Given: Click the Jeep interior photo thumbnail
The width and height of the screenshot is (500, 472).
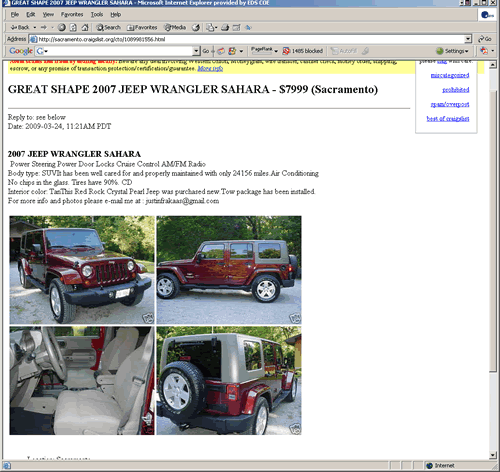Looking at the screenshot, I should pos(82,380).
